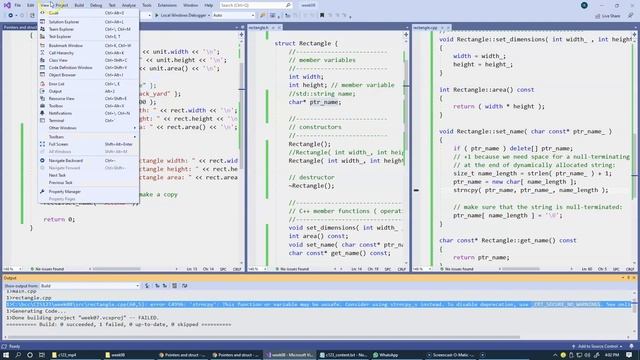Click the Test Explorer flask icon
The image size is (640, 360).
42,36
